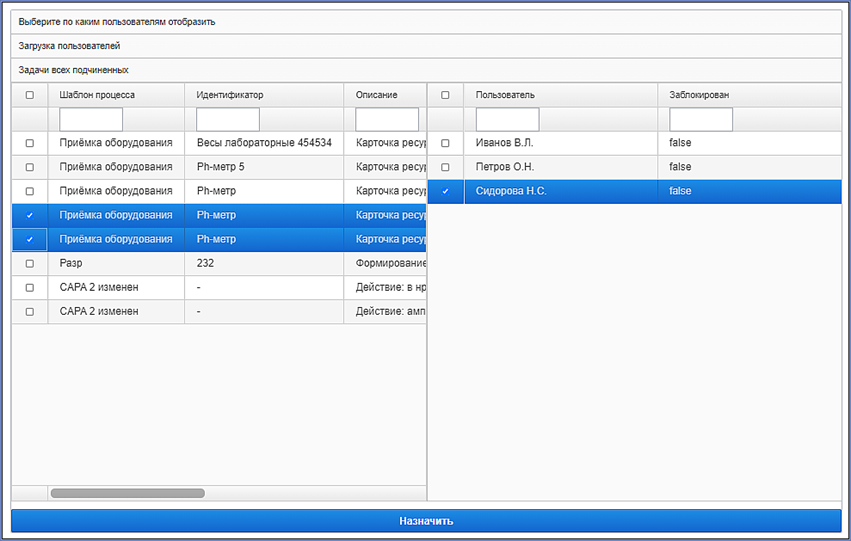Uncheck the Сидорова Н.С. user checkbox
The height and width of the screenshot is (541, 851).
click(445, 191)
